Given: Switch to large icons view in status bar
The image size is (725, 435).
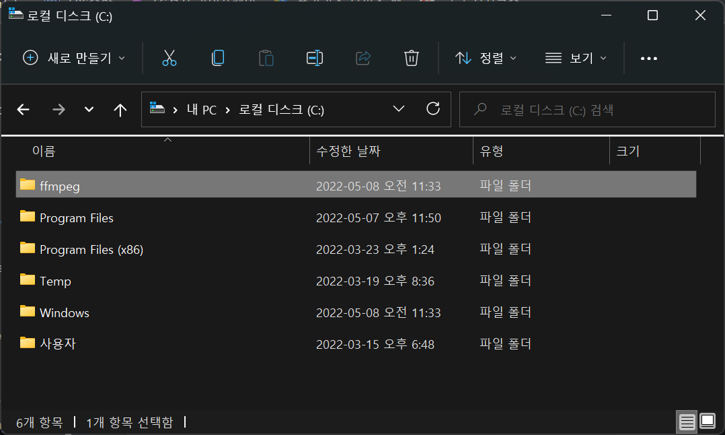Looking at the screenshot, I should coord(707,421).
